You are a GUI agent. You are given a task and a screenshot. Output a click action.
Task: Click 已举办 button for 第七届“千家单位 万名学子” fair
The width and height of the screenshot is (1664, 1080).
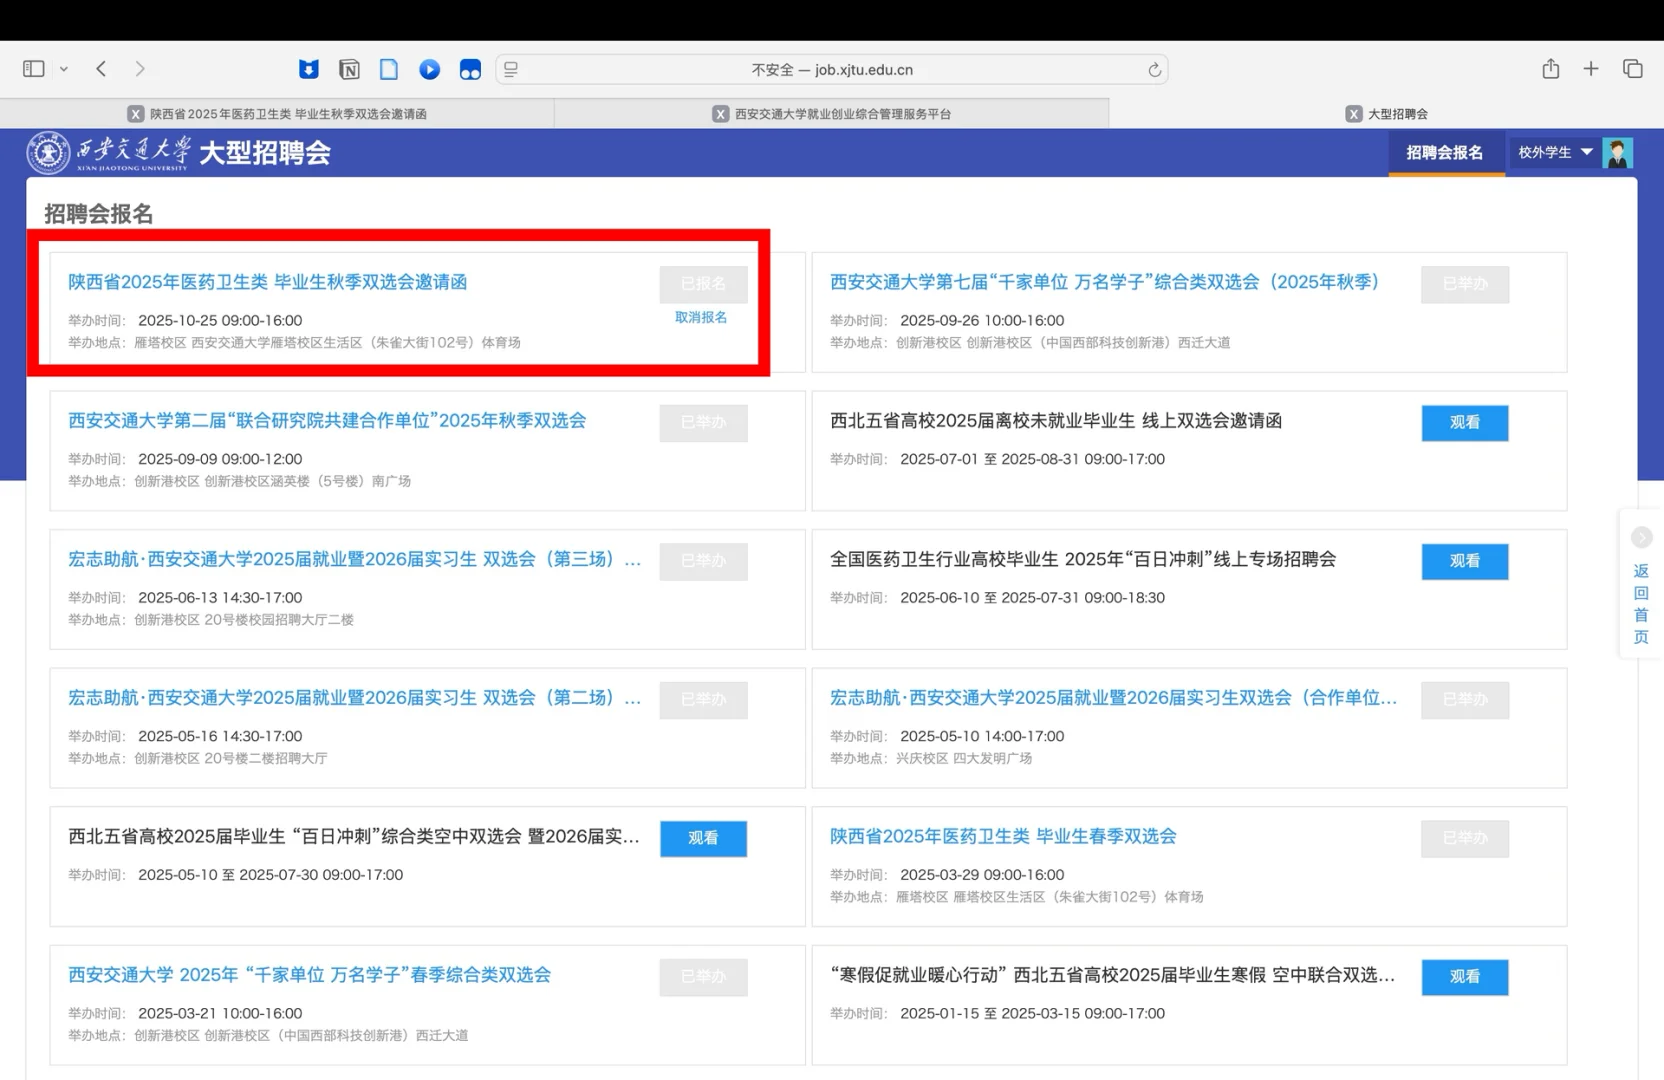tap(1465, 284)
